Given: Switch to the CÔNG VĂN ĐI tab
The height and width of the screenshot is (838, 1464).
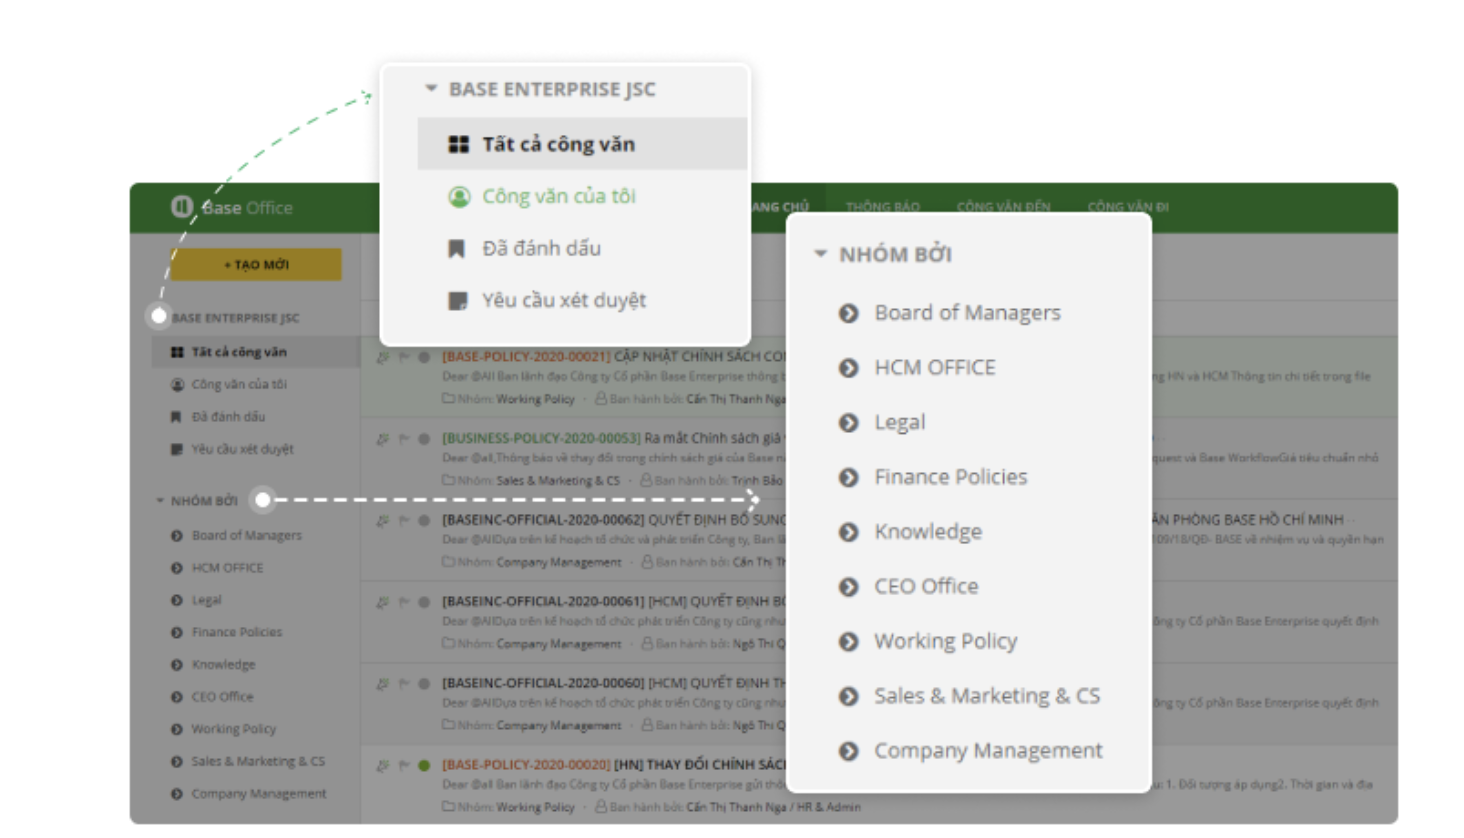Looking at the screenshot, I should (1128, 207).
